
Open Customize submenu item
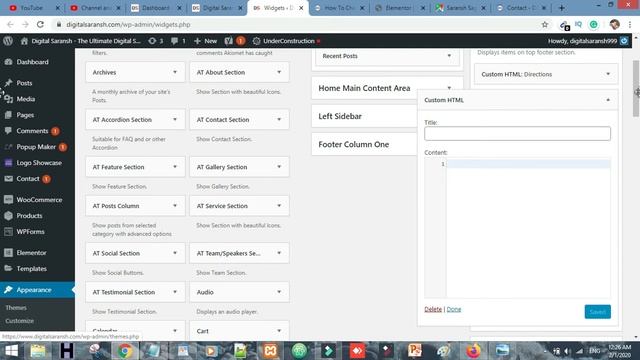point(20,321)
